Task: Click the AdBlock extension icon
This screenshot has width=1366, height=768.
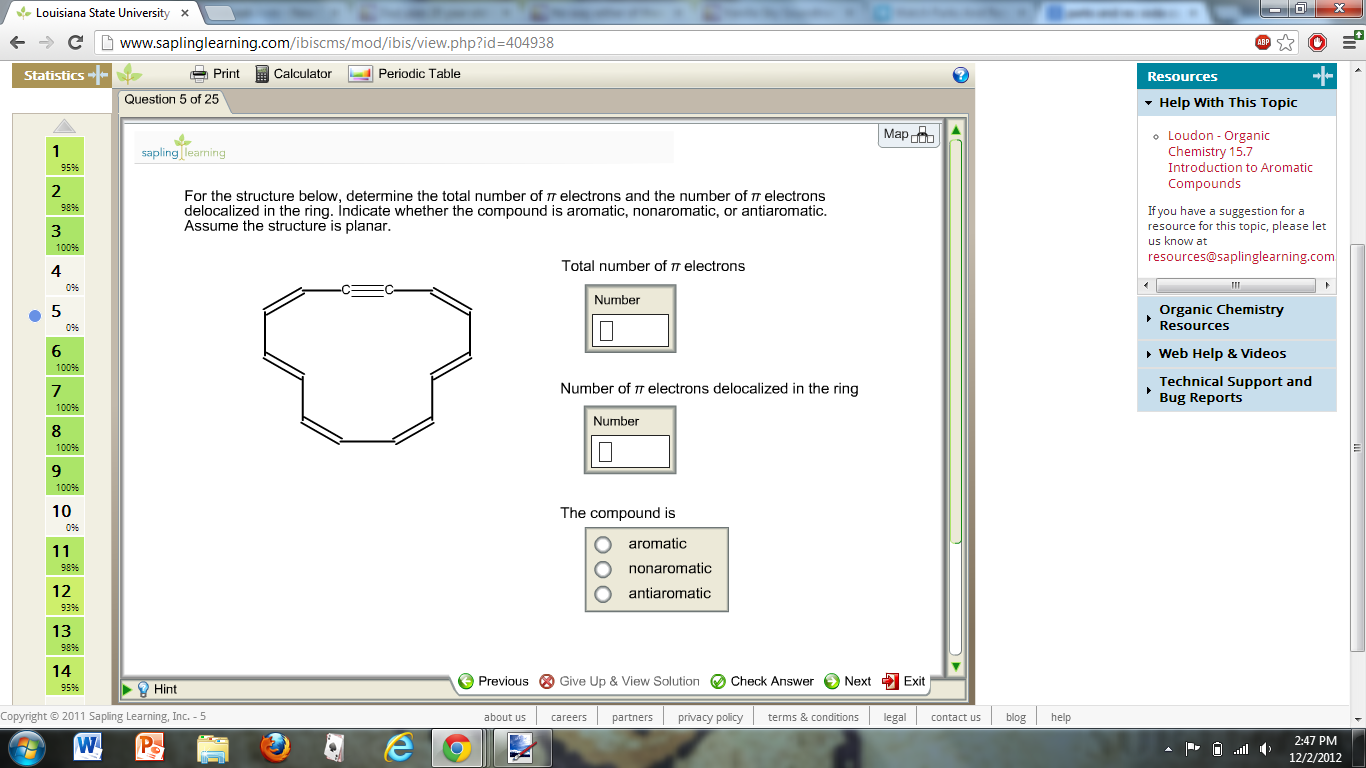Action: (1263, 43)
